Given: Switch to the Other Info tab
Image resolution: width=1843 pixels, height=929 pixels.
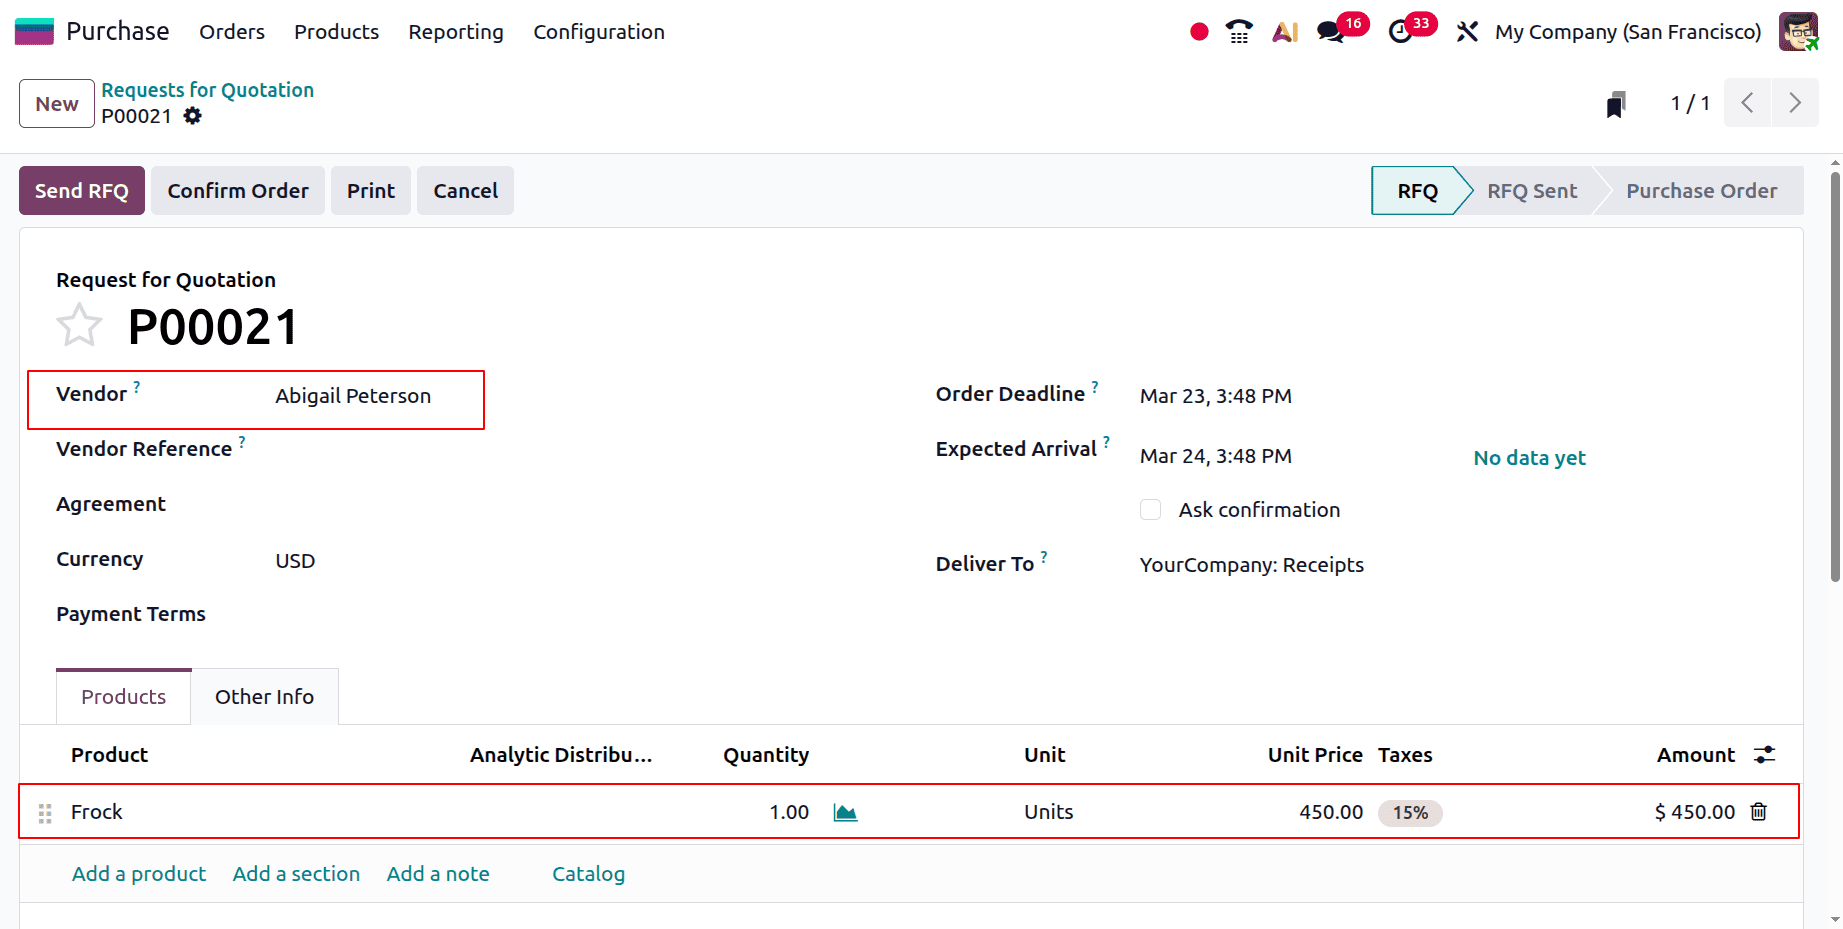Looking at the screenshot, I should [x=265, y=697].
